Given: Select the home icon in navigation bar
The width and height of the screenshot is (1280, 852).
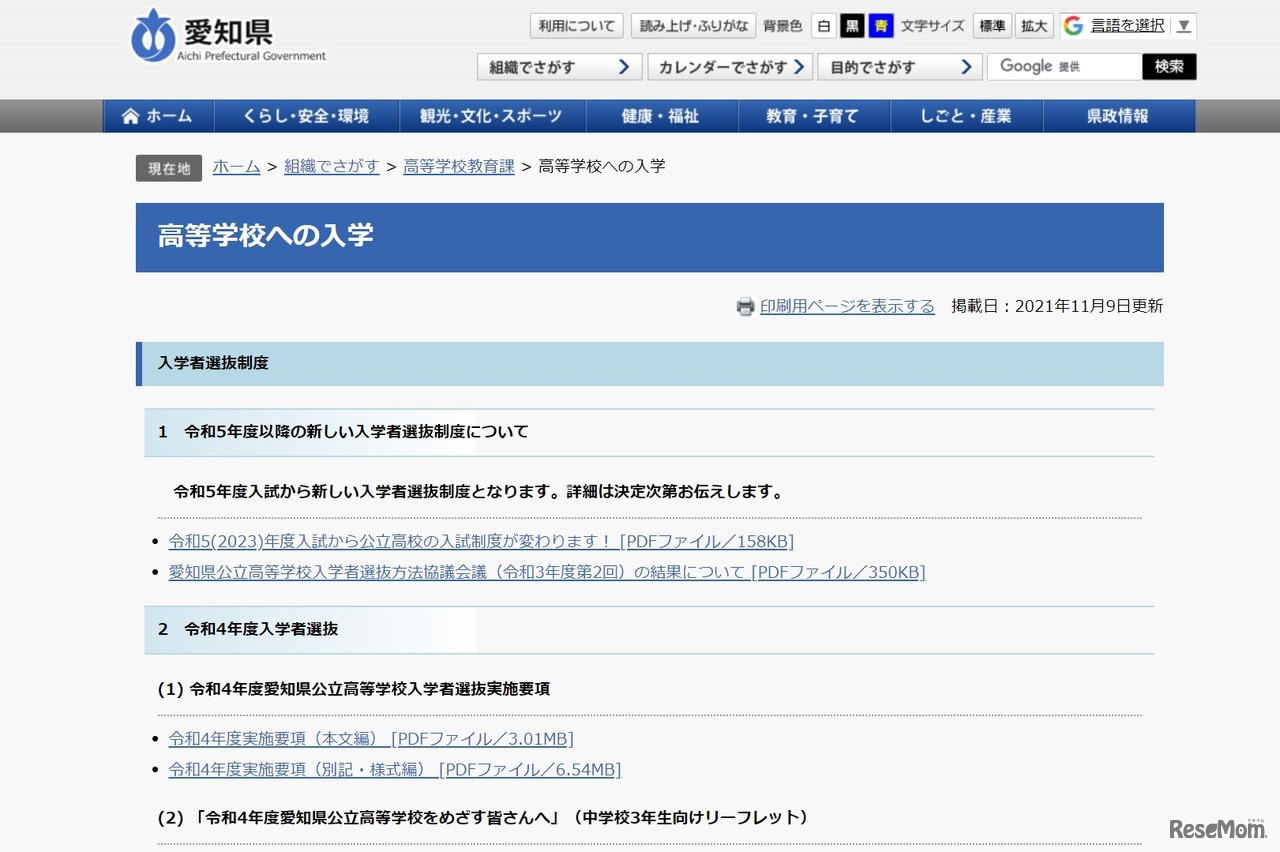Looking at the screenshot, I should [x=129, y=116].
